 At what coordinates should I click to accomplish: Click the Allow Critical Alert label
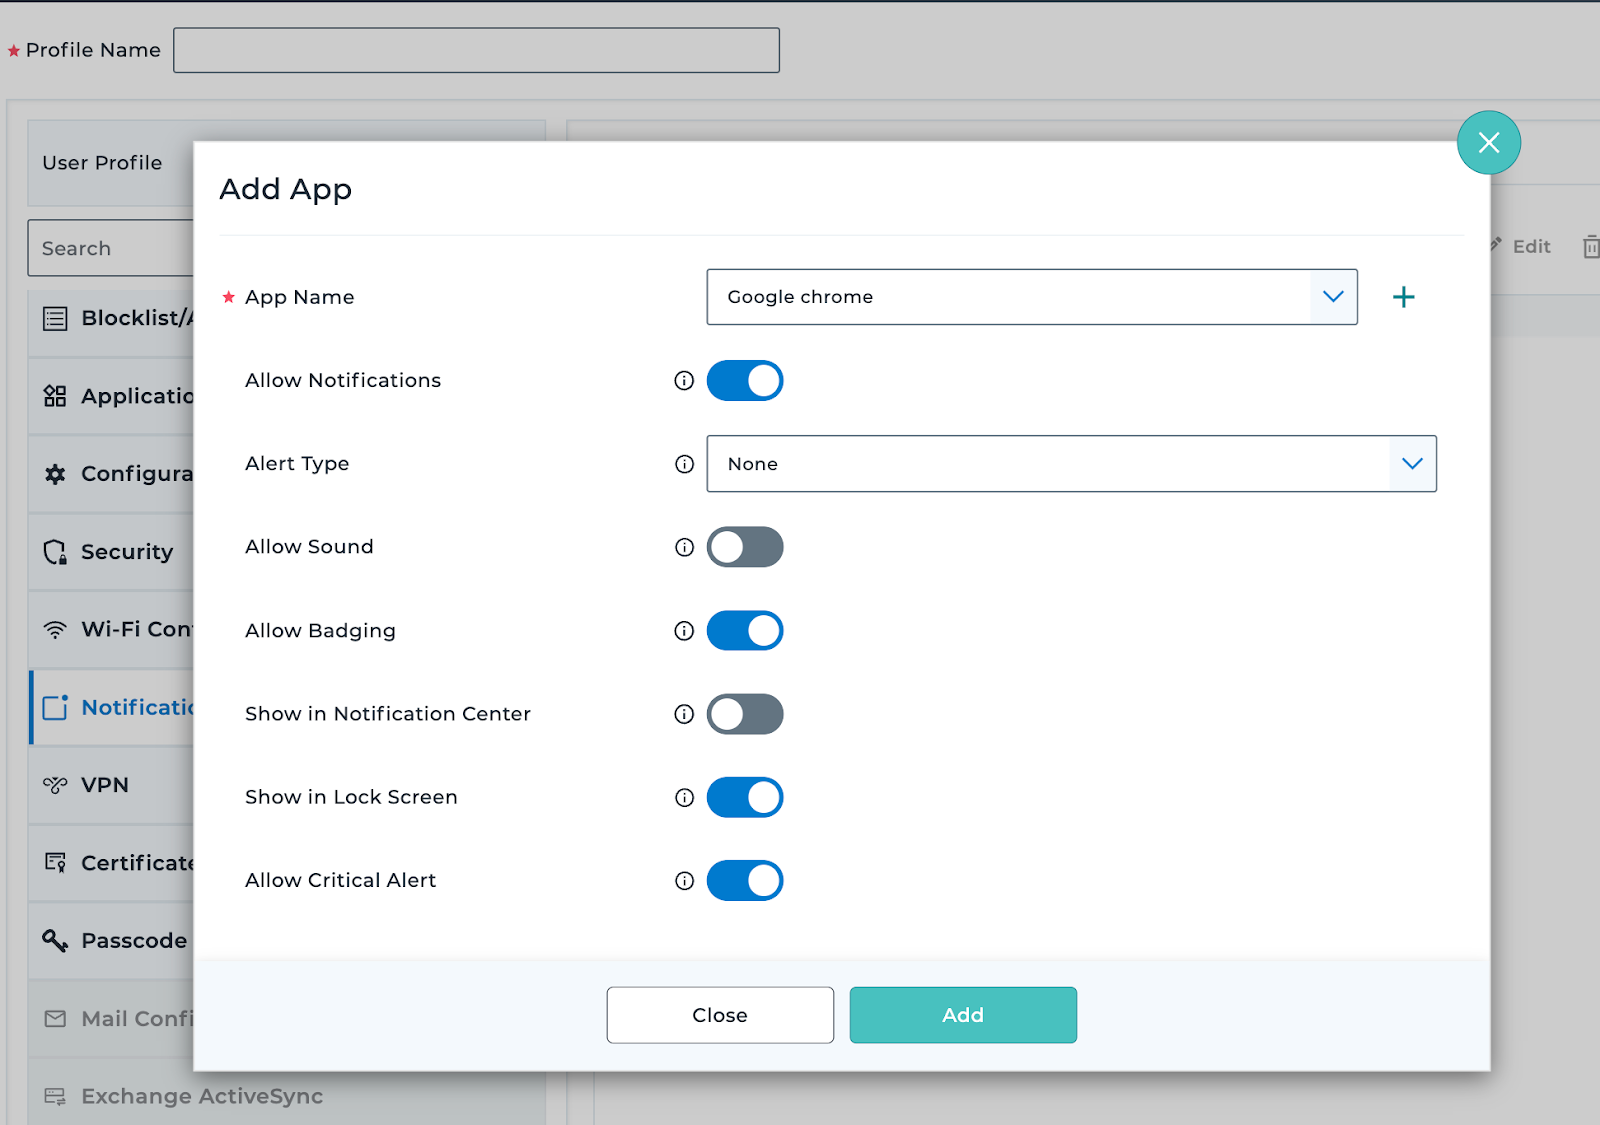coord(340,880)
